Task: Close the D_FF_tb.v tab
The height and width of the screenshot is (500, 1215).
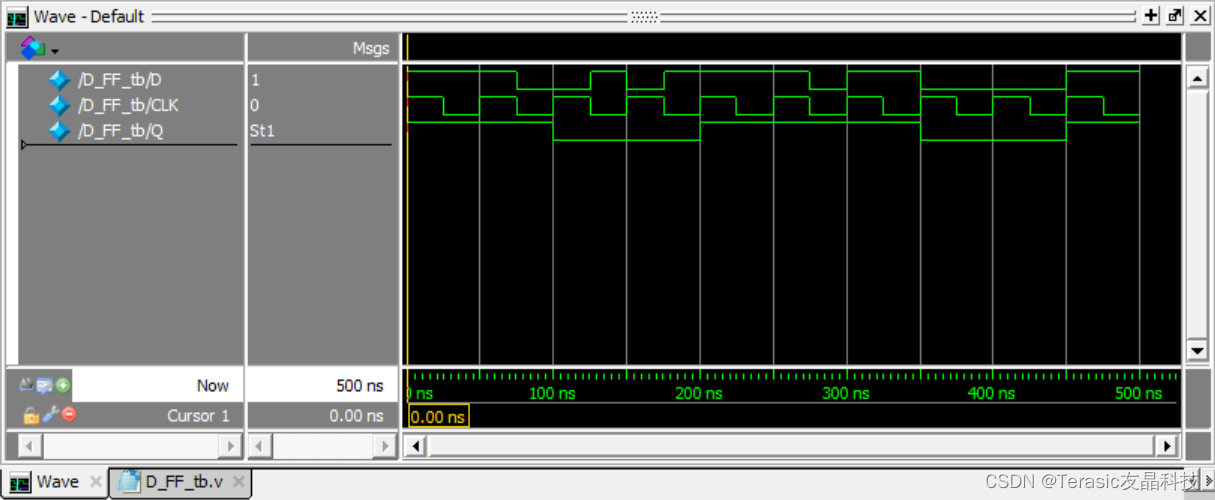Action: click(239, 482)
